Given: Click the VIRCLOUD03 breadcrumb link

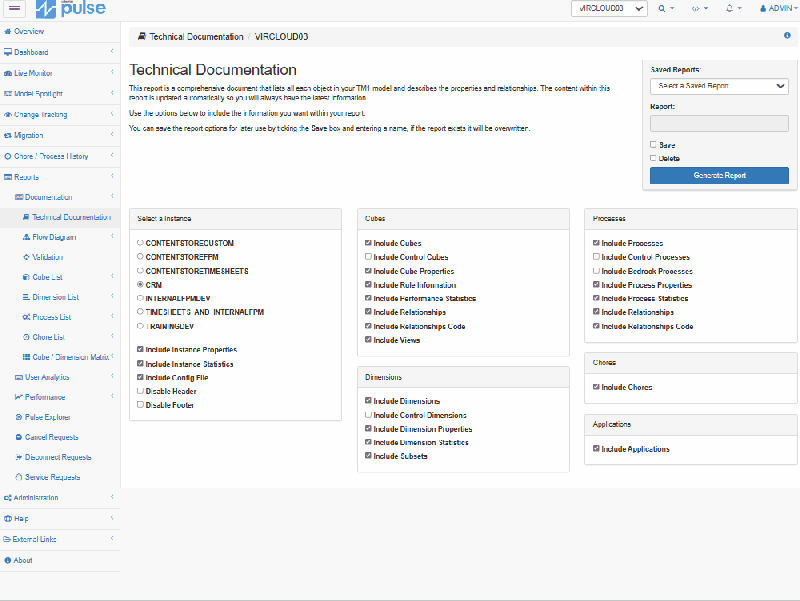Looking at the screenshot, I should pyautogui.click(x=281, y=37).
